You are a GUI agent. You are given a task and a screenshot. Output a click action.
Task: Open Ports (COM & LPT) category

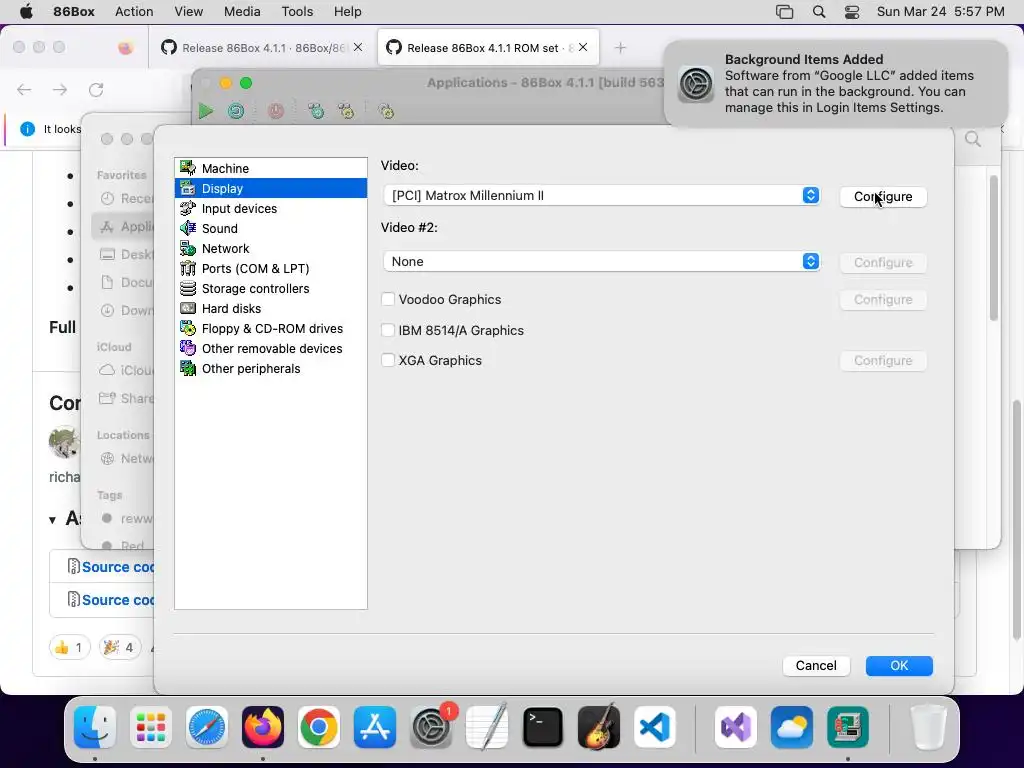270,268
